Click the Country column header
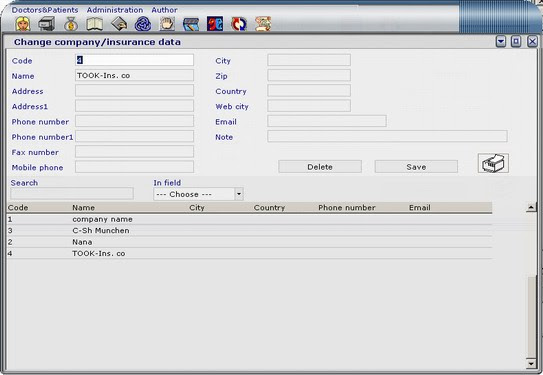The height and width of the screenshot is (375, 543). 269,208
